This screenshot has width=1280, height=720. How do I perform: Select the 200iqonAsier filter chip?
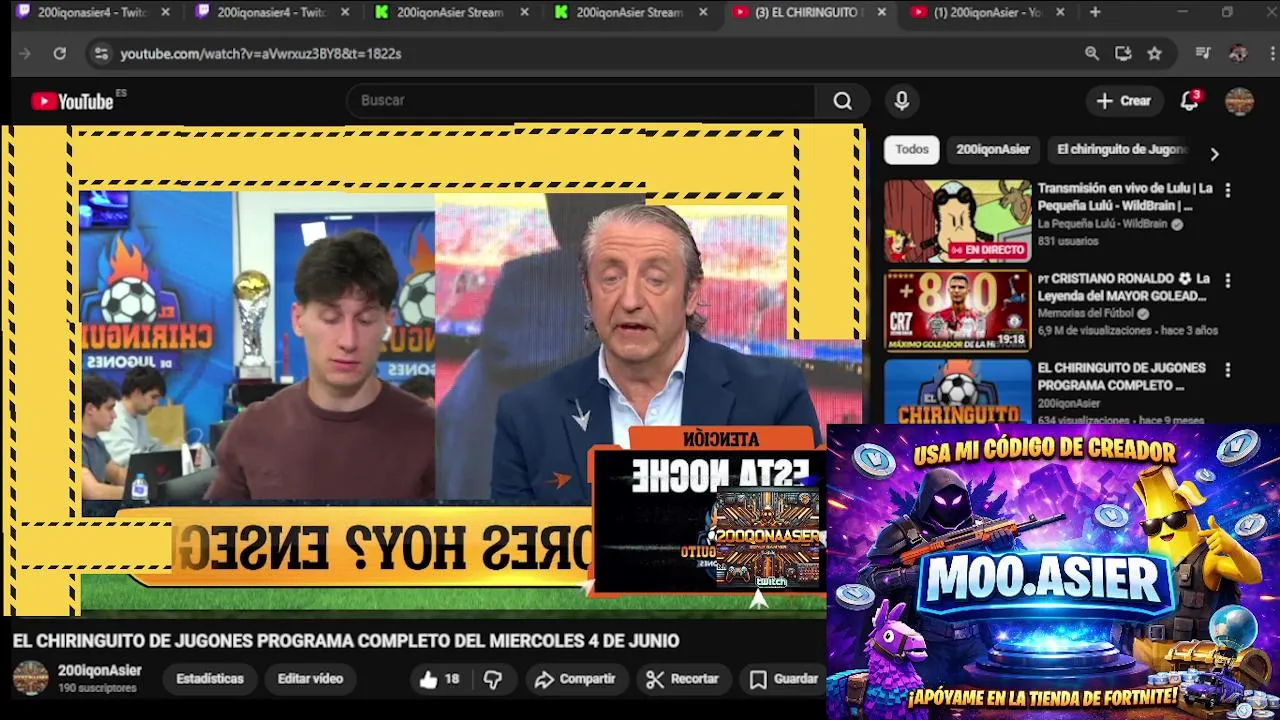[x=993, y=149]
